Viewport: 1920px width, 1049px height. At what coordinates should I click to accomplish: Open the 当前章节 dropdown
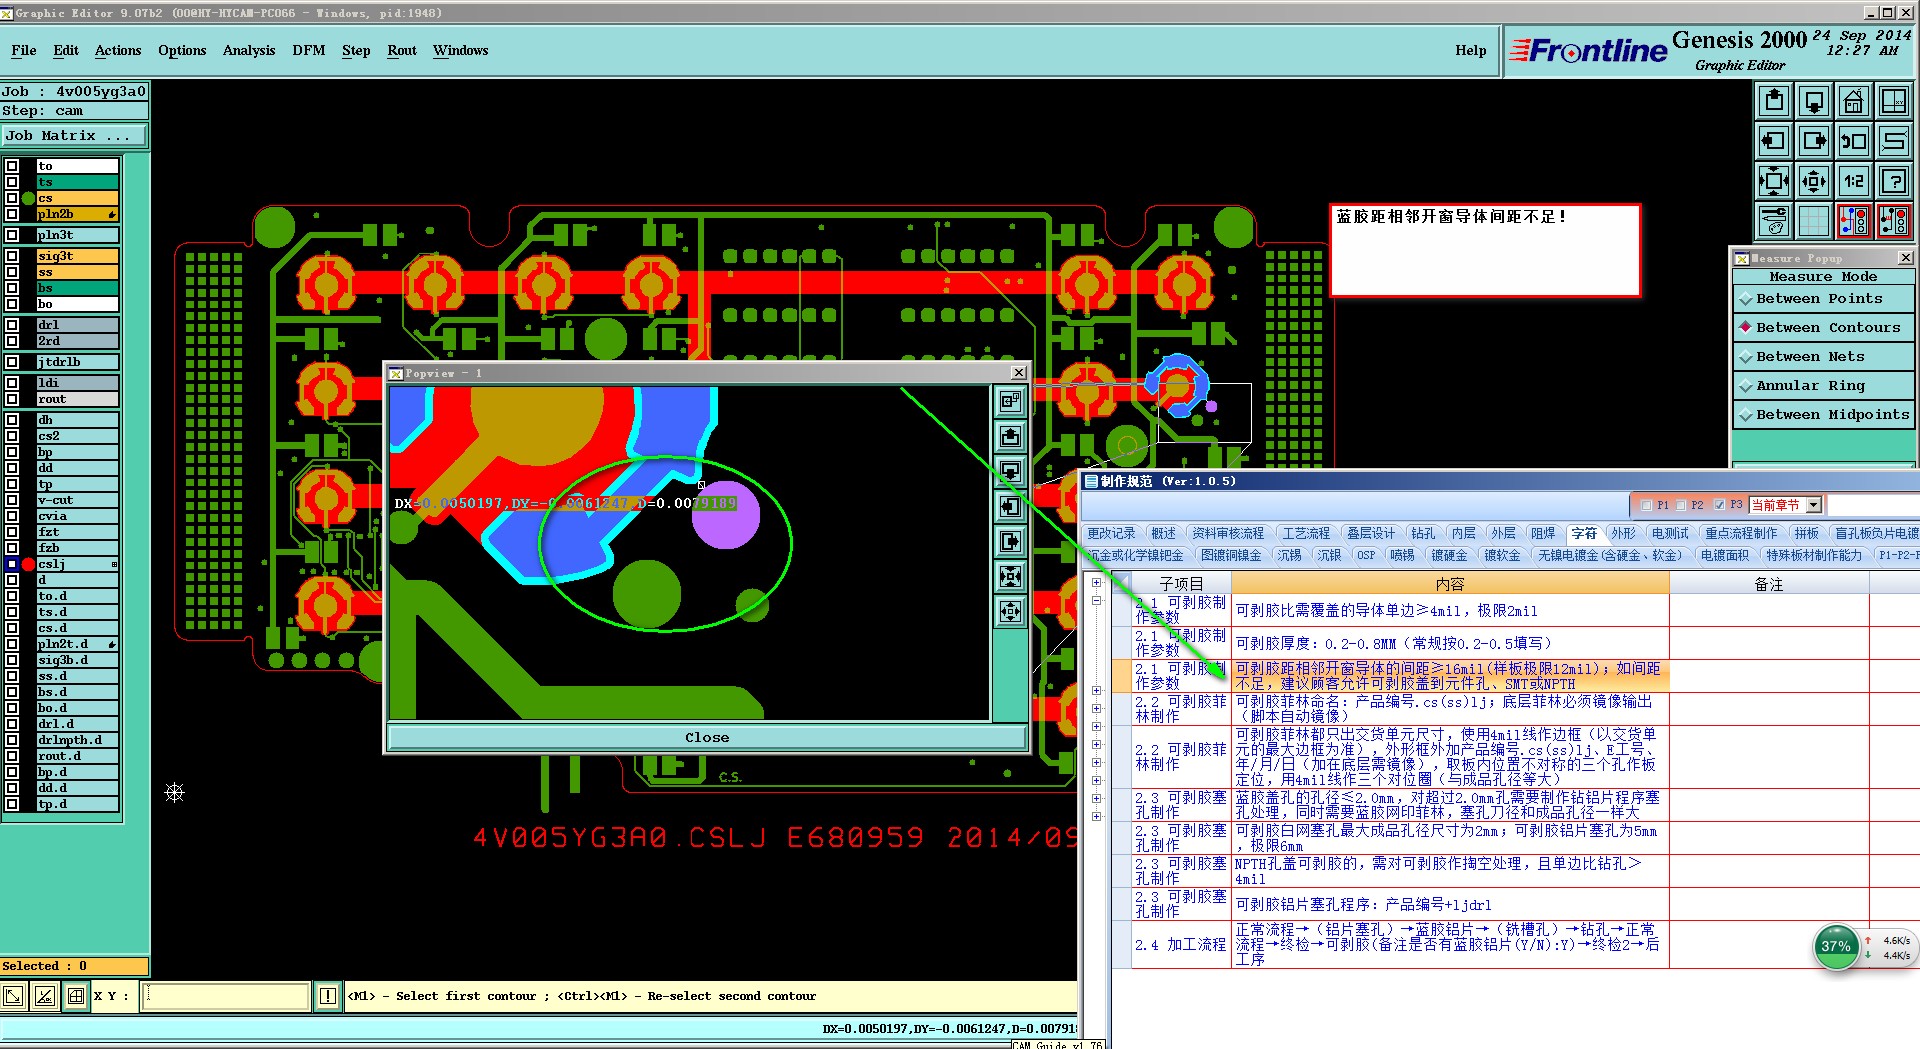pyautogui.click(x=1814, y=505)
